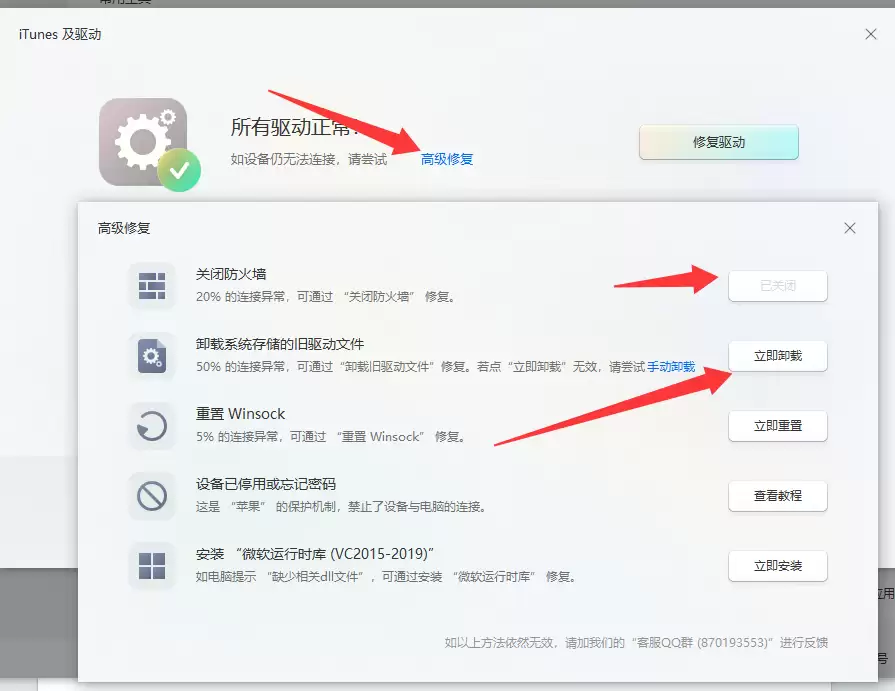Click the 所有驱动正常 status heading
Image resolution: width=895 pixels, height=691 pixels.
295,127
